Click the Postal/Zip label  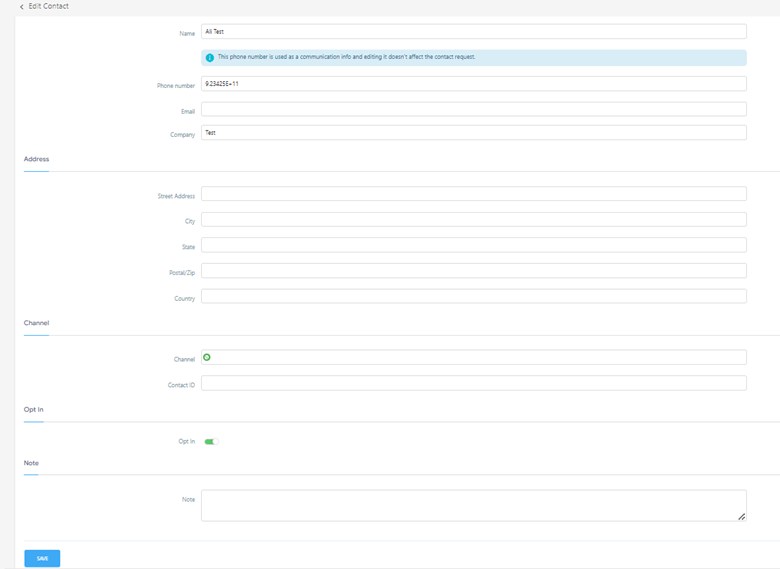[182, 273]
